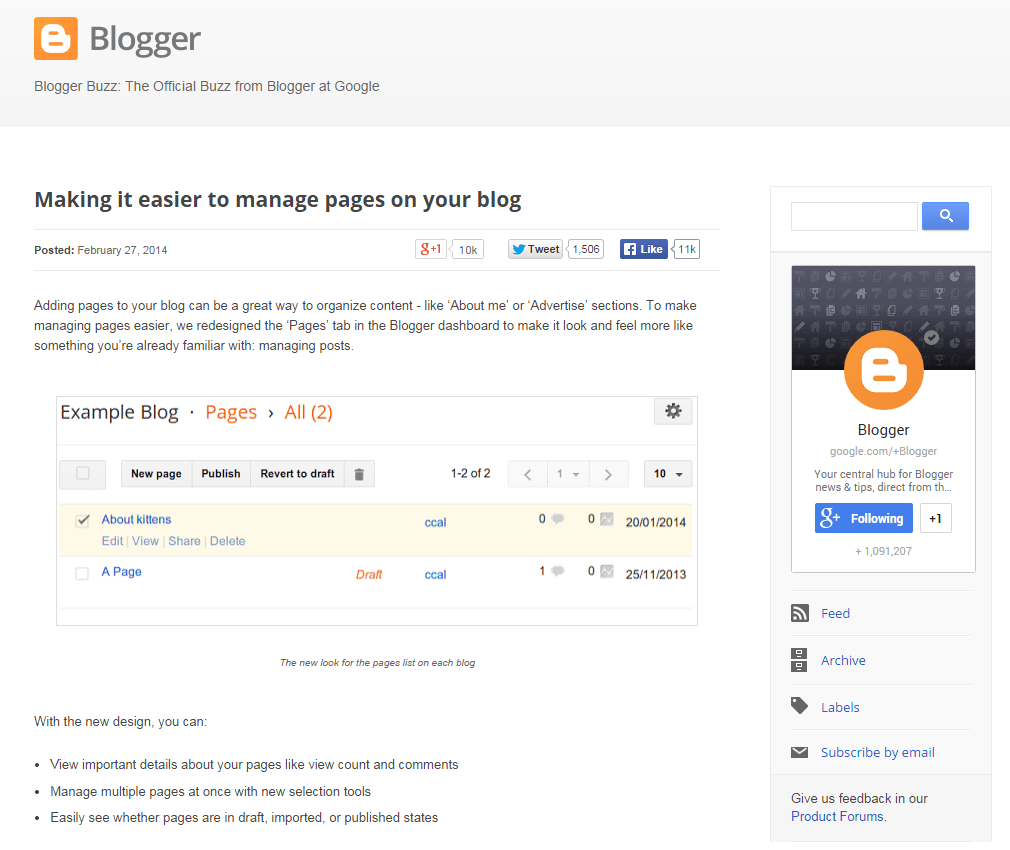
Task: Click the article title heading
Action: [x=278, y=200]
